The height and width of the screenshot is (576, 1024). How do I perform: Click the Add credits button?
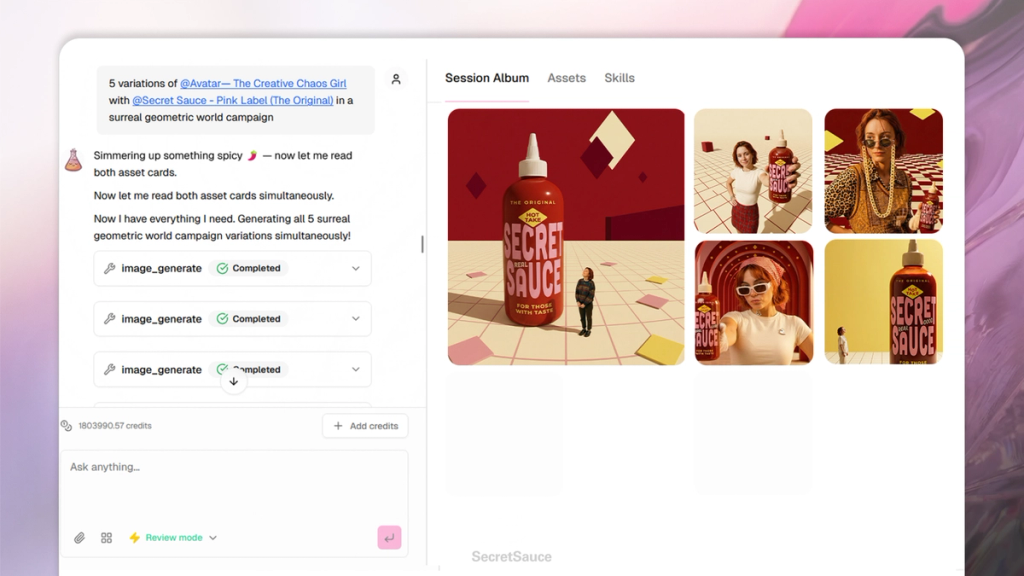[365, 425]
